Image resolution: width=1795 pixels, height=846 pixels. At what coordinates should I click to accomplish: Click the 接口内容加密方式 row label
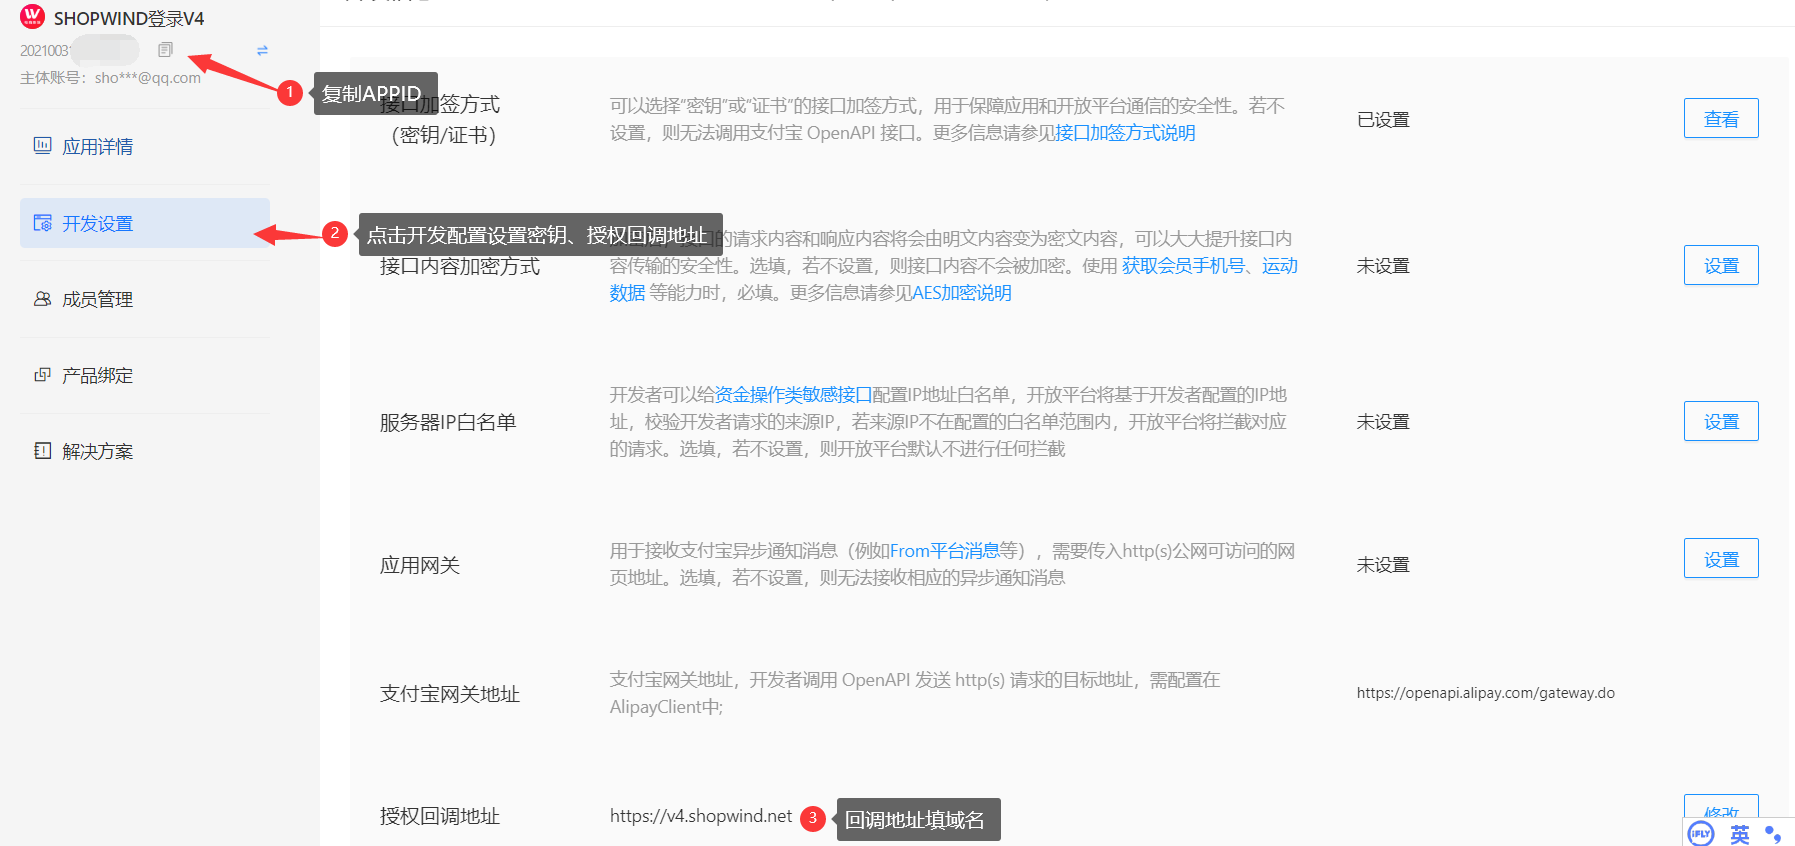[460, 266]
